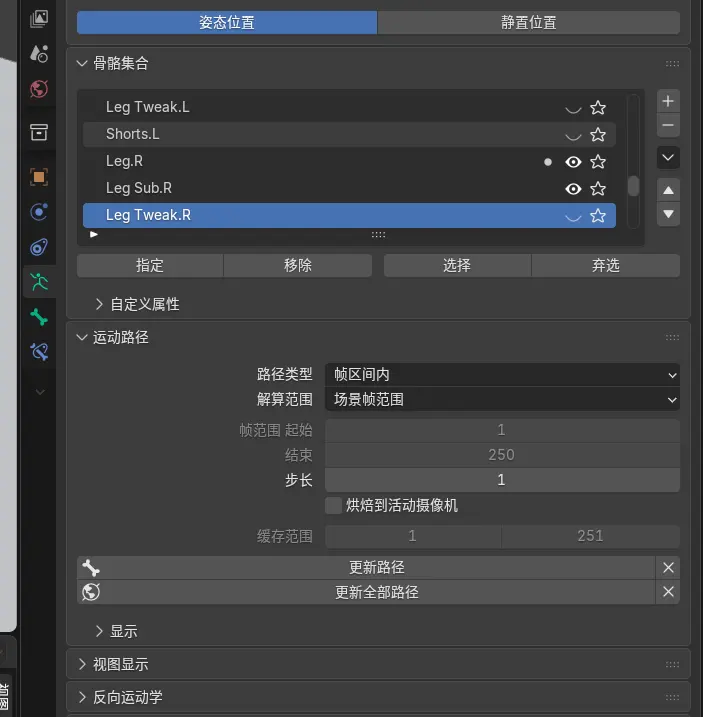
Task: Select the Leg.R row
Action: [x=349, y=161]
